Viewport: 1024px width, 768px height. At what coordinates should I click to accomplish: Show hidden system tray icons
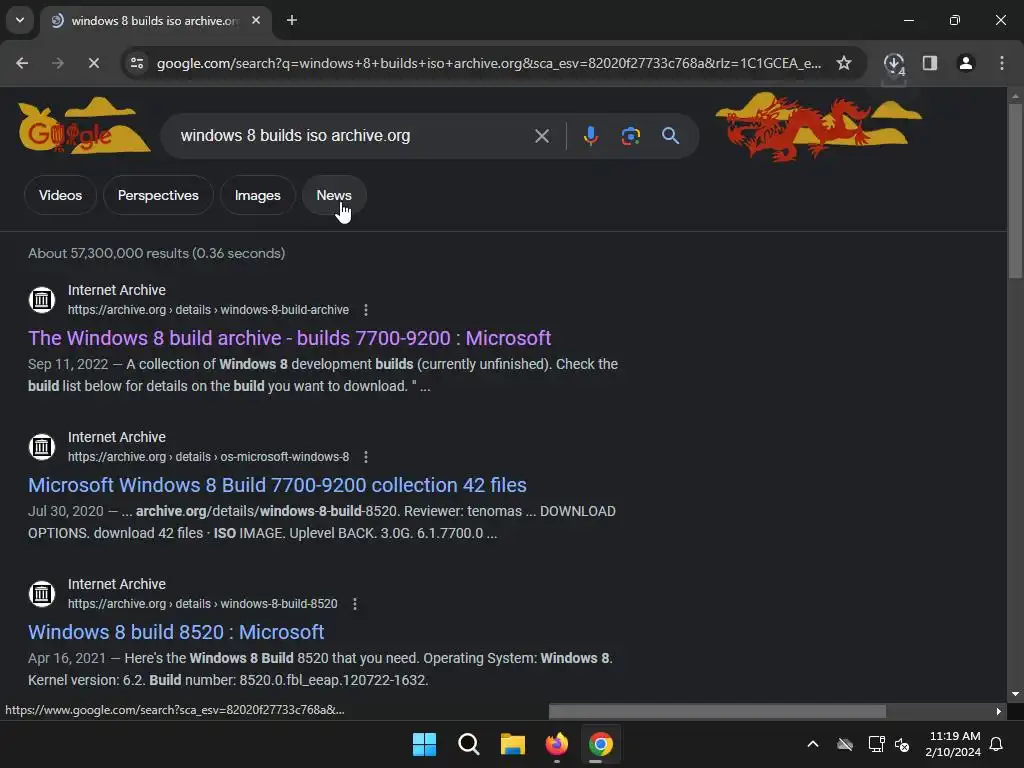pos(813,744)
